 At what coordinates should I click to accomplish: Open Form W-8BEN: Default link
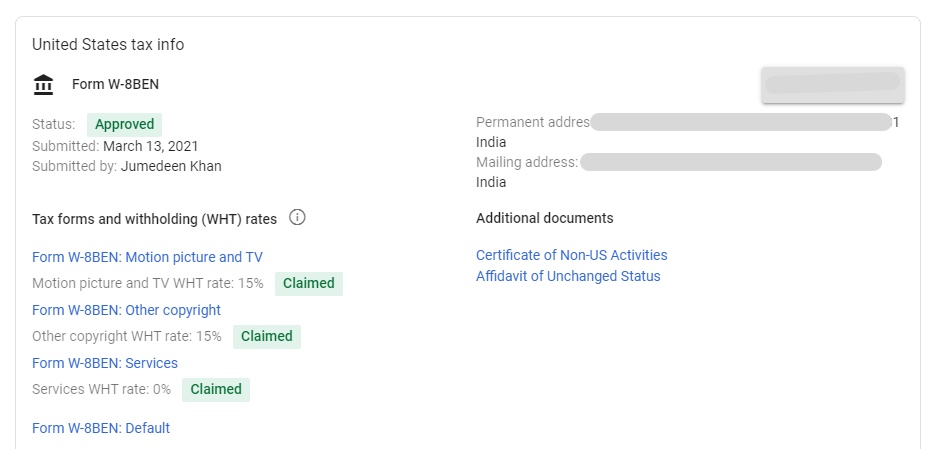coord(101,428)
